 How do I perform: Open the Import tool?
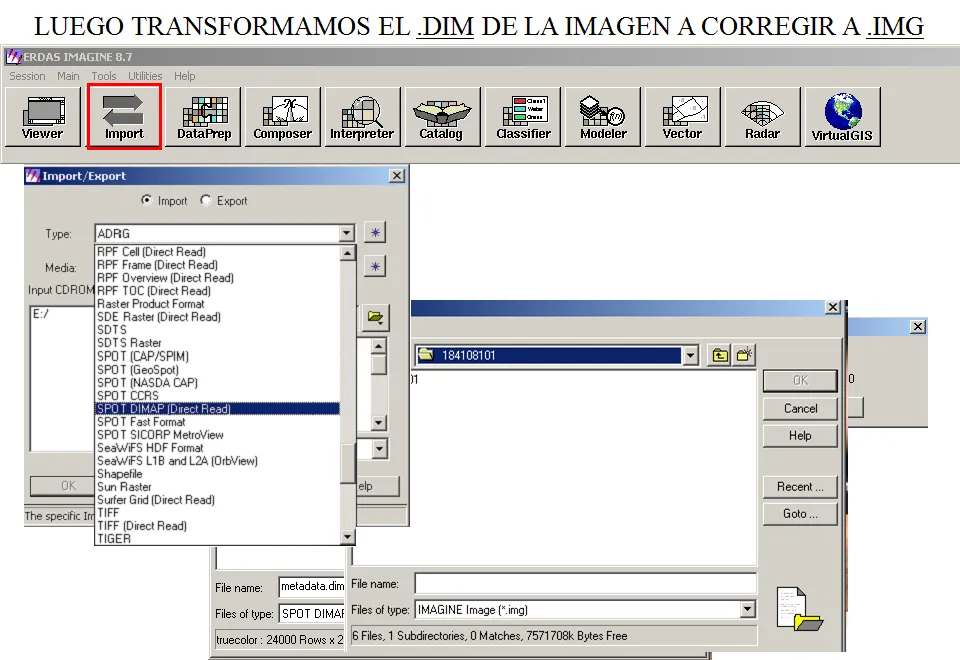tap(124, 117)
